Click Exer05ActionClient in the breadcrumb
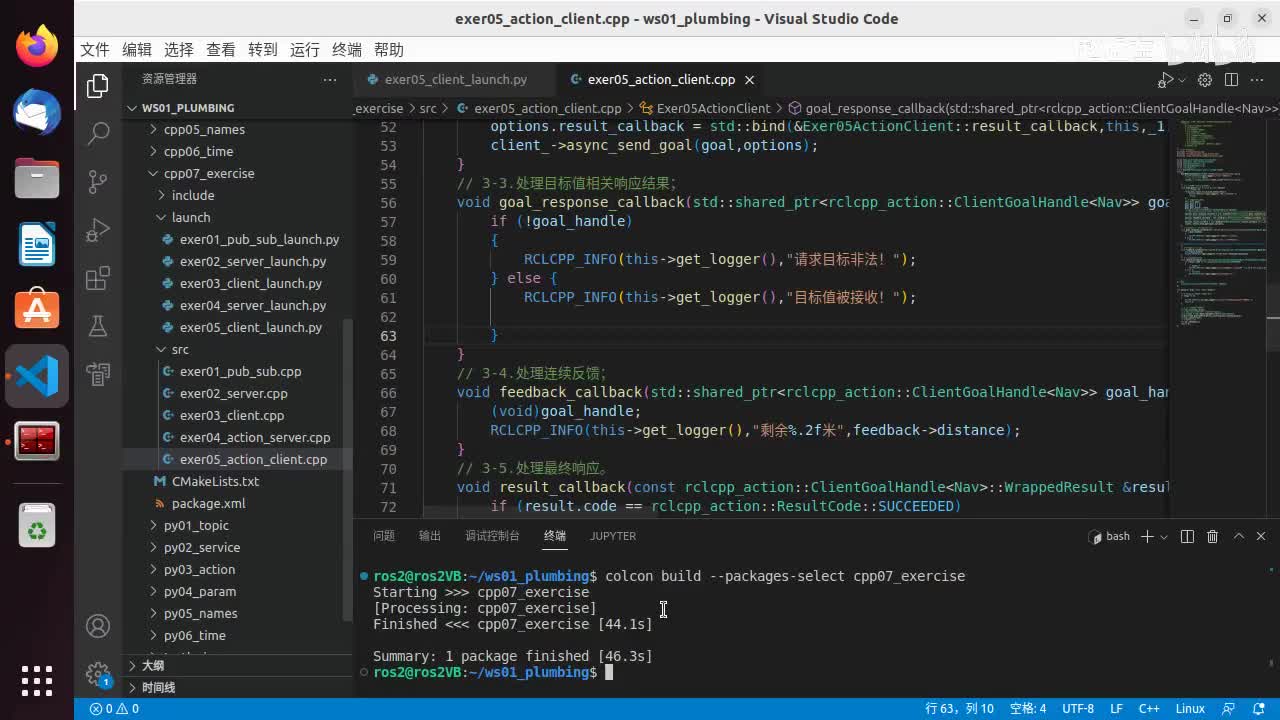1280x720 pixels. click(713, 108)
